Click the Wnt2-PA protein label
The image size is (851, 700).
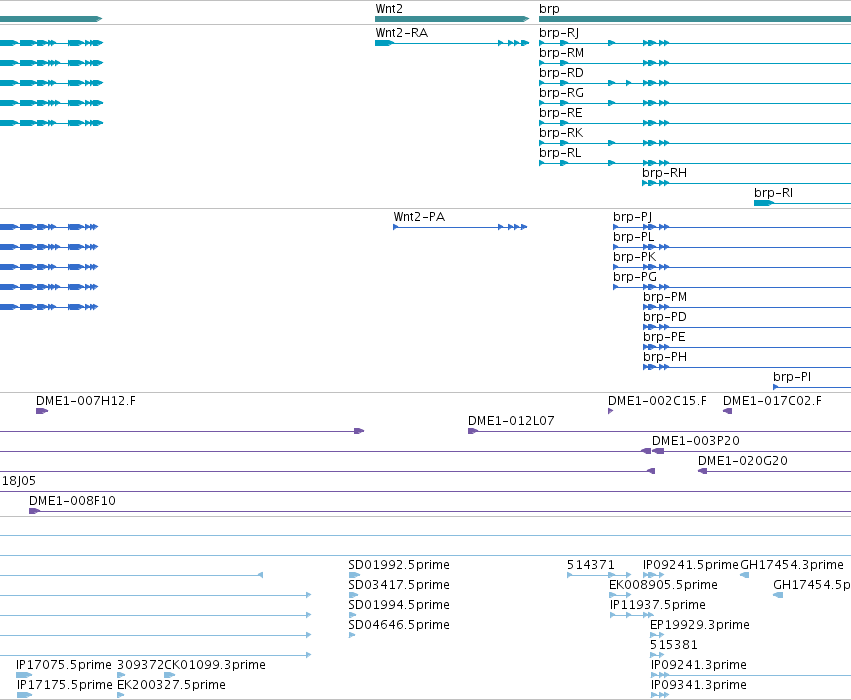point(419,217)
